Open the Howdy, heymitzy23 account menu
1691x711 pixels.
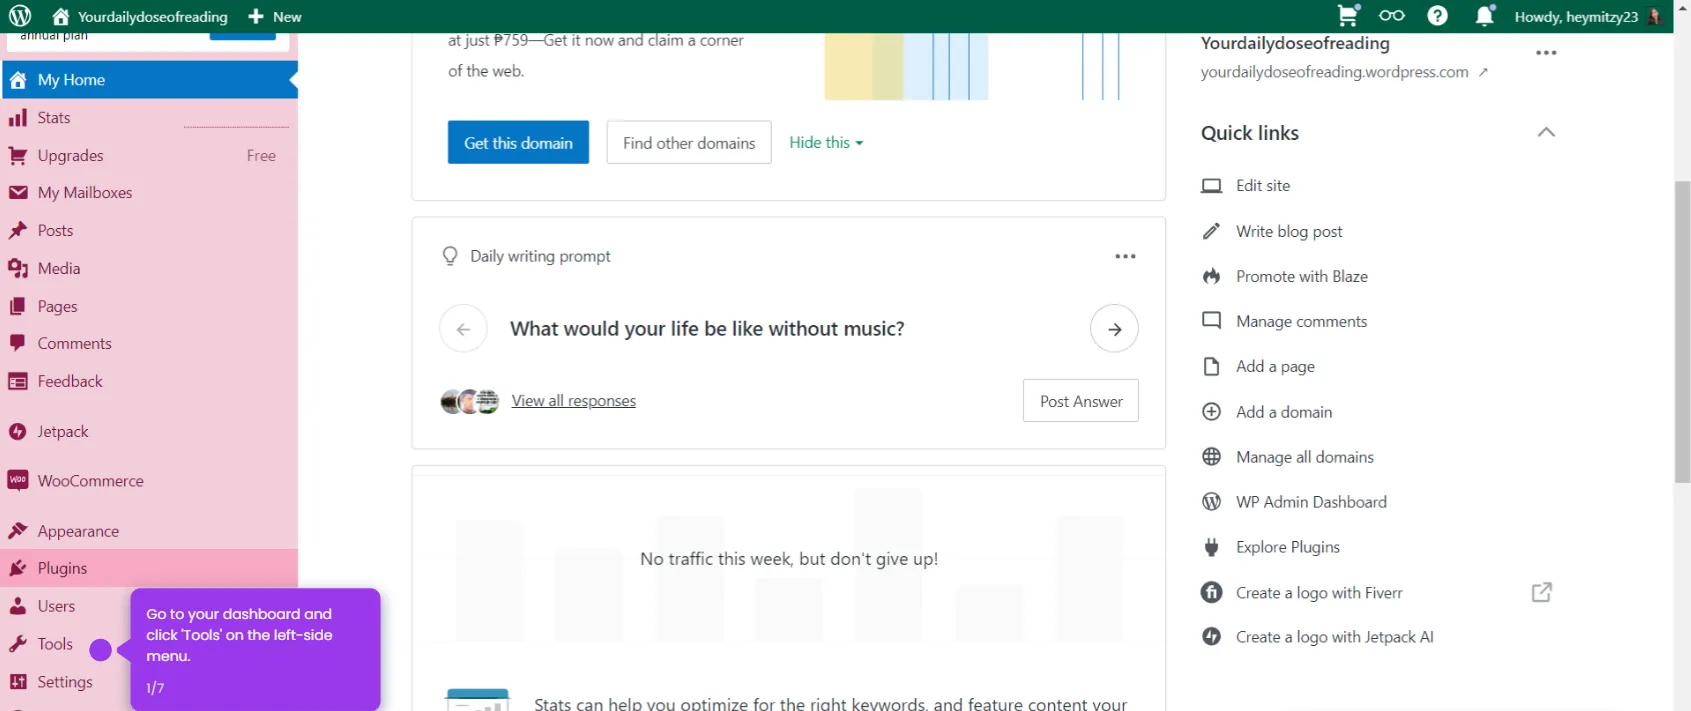pos(1588,16)
